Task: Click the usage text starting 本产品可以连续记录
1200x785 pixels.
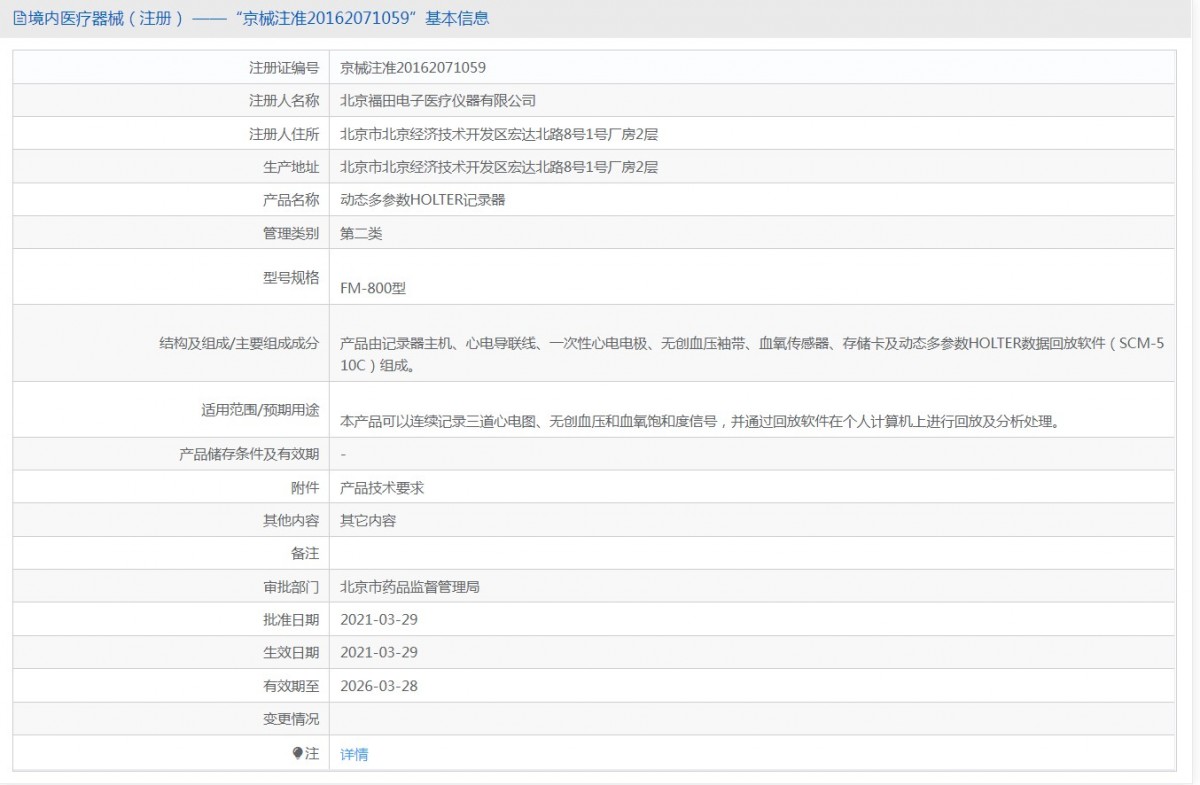Action: click(x=699, y=421)
